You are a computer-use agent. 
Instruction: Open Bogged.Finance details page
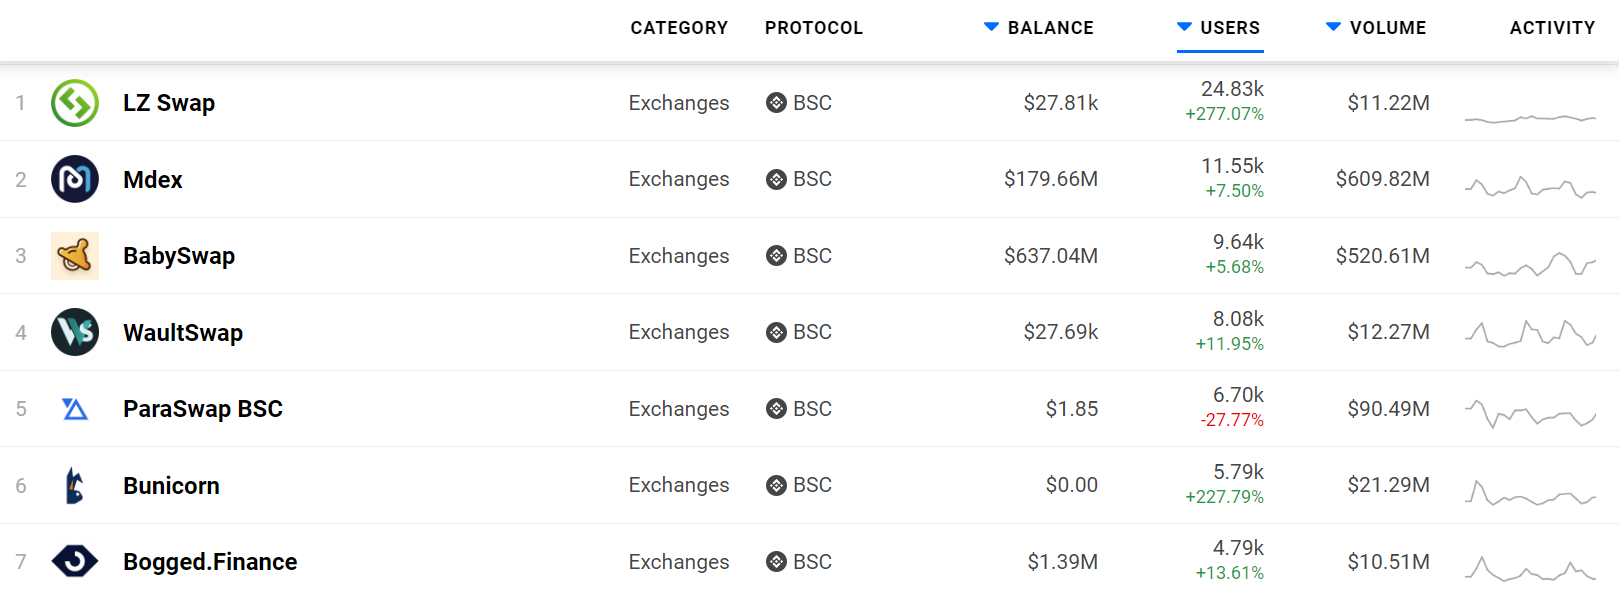coord(210,562)
